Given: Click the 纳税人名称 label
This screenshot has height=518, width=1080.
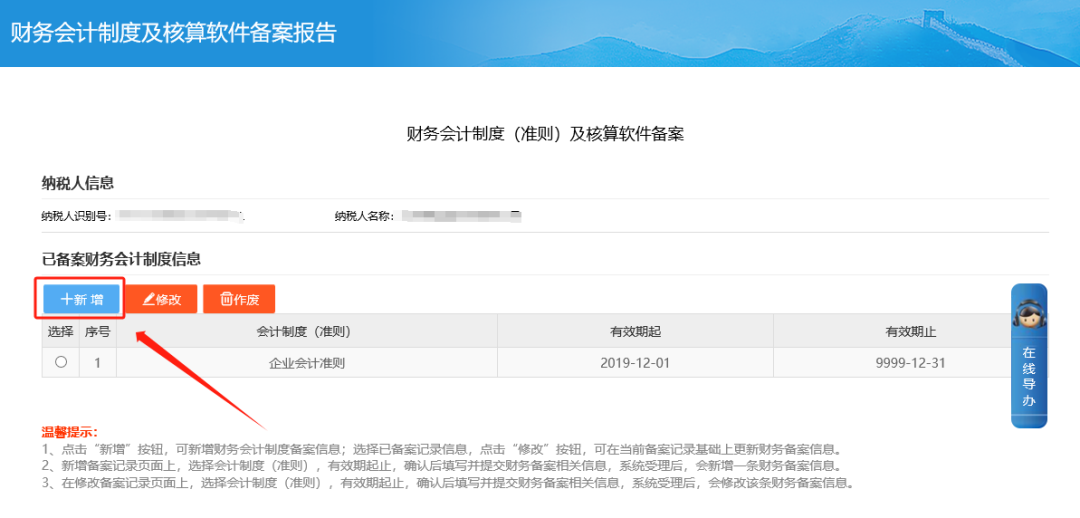Looking at the screenshot, I should (364, 217).
